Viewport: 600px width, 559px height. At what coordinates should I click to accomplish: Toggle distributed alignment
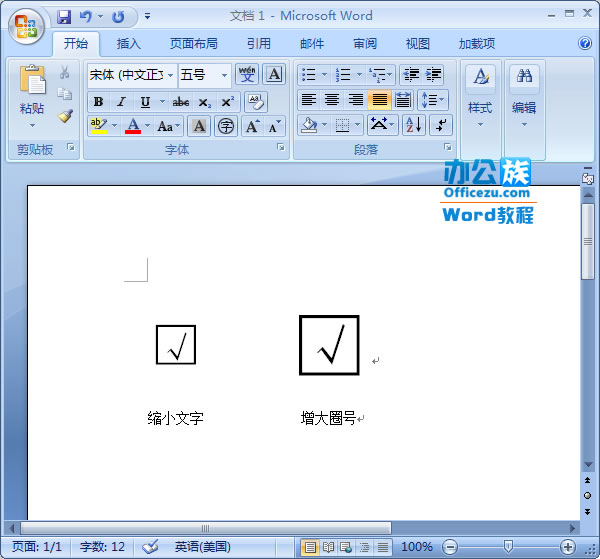[403, 100]
